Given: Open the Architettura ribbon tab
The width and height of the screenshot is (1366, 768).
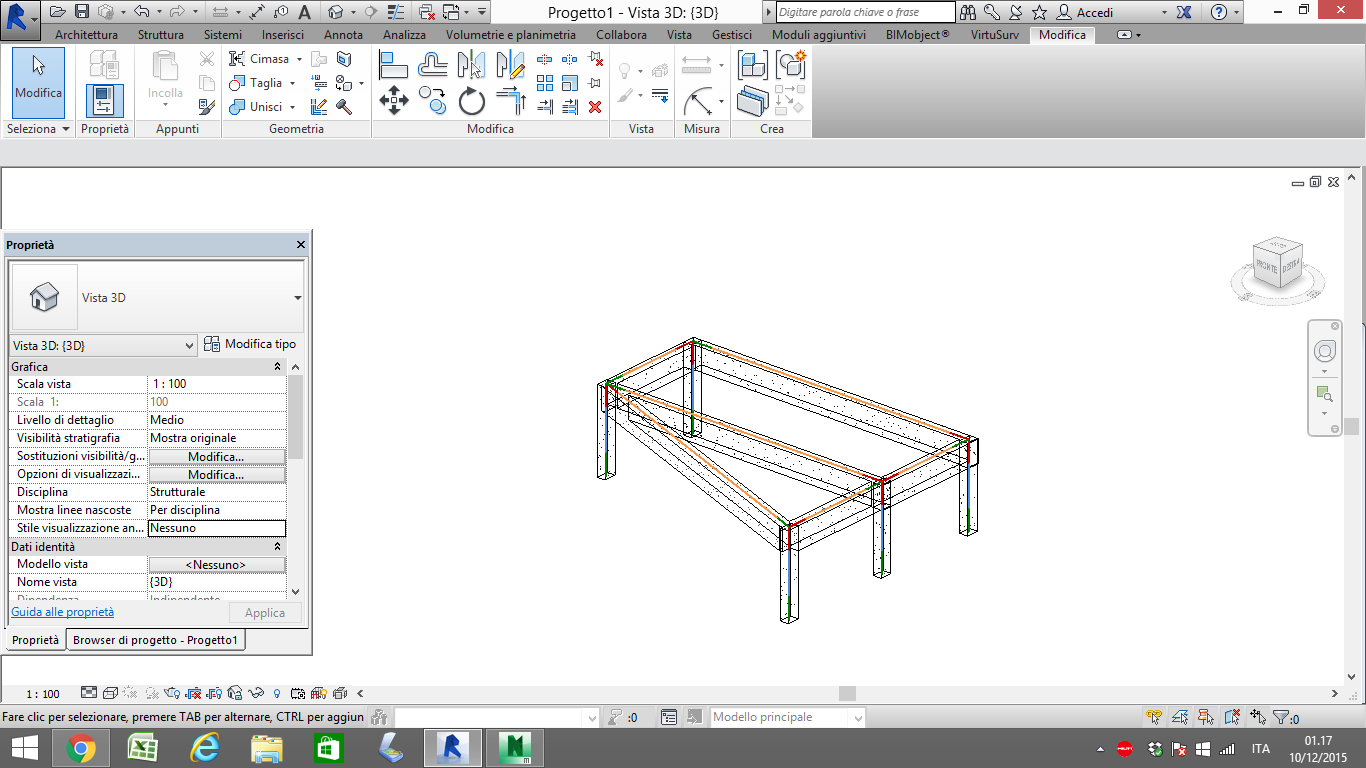Looking at the screenshot, I should (x=86, y=34).
